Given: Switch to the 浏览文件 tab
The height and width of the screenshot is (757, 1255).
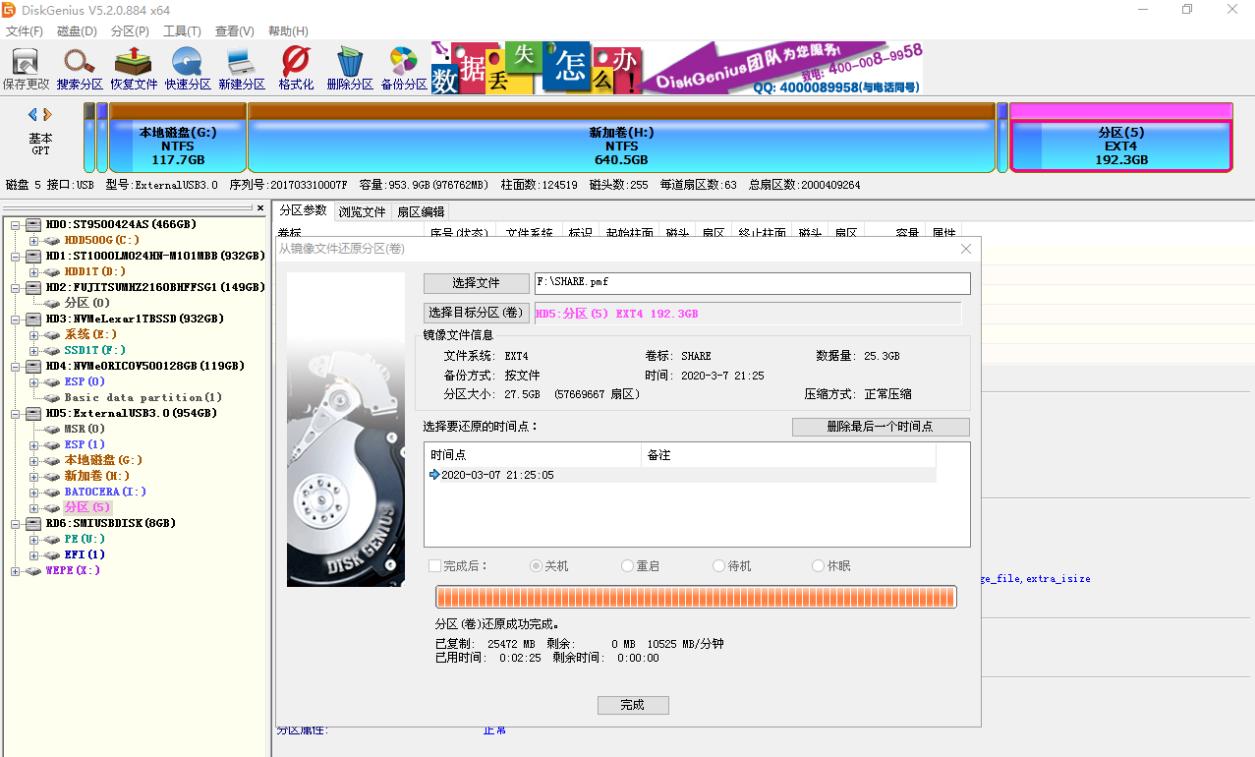Looking at the screenshot, I should [363, 212].
